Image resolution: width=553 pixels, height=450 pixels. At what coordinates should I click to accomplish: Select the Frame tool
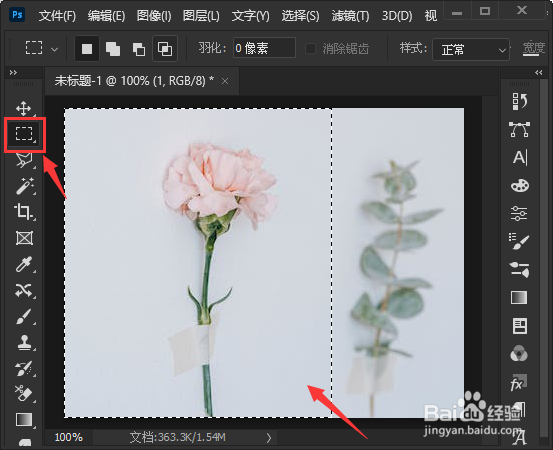[24, 238]
